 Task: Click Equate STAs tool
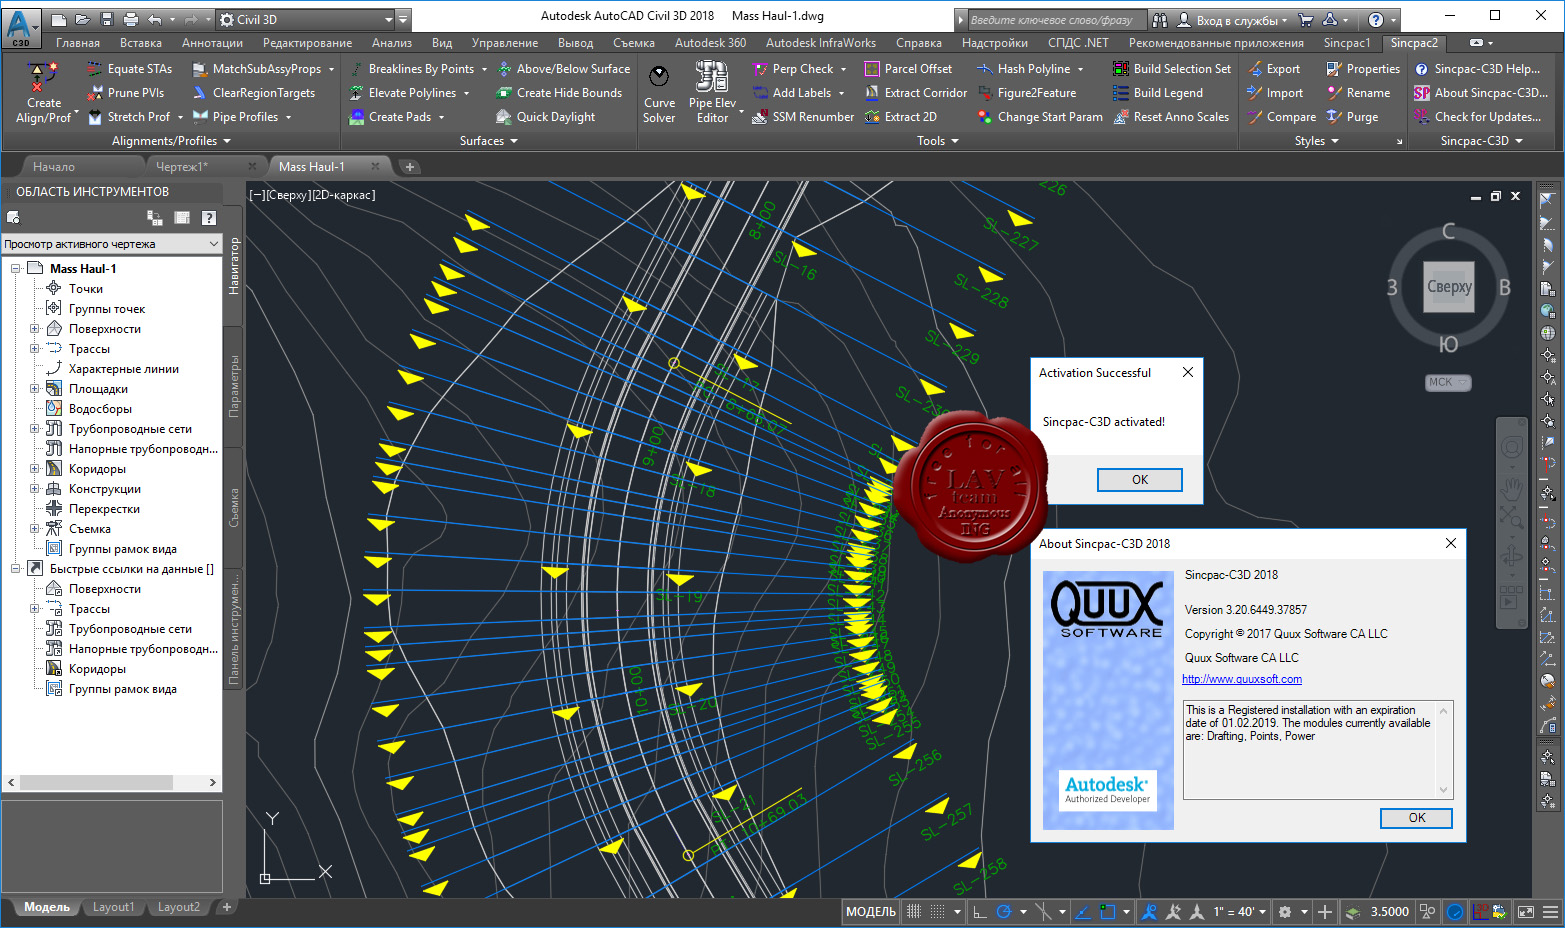[129, 69]
